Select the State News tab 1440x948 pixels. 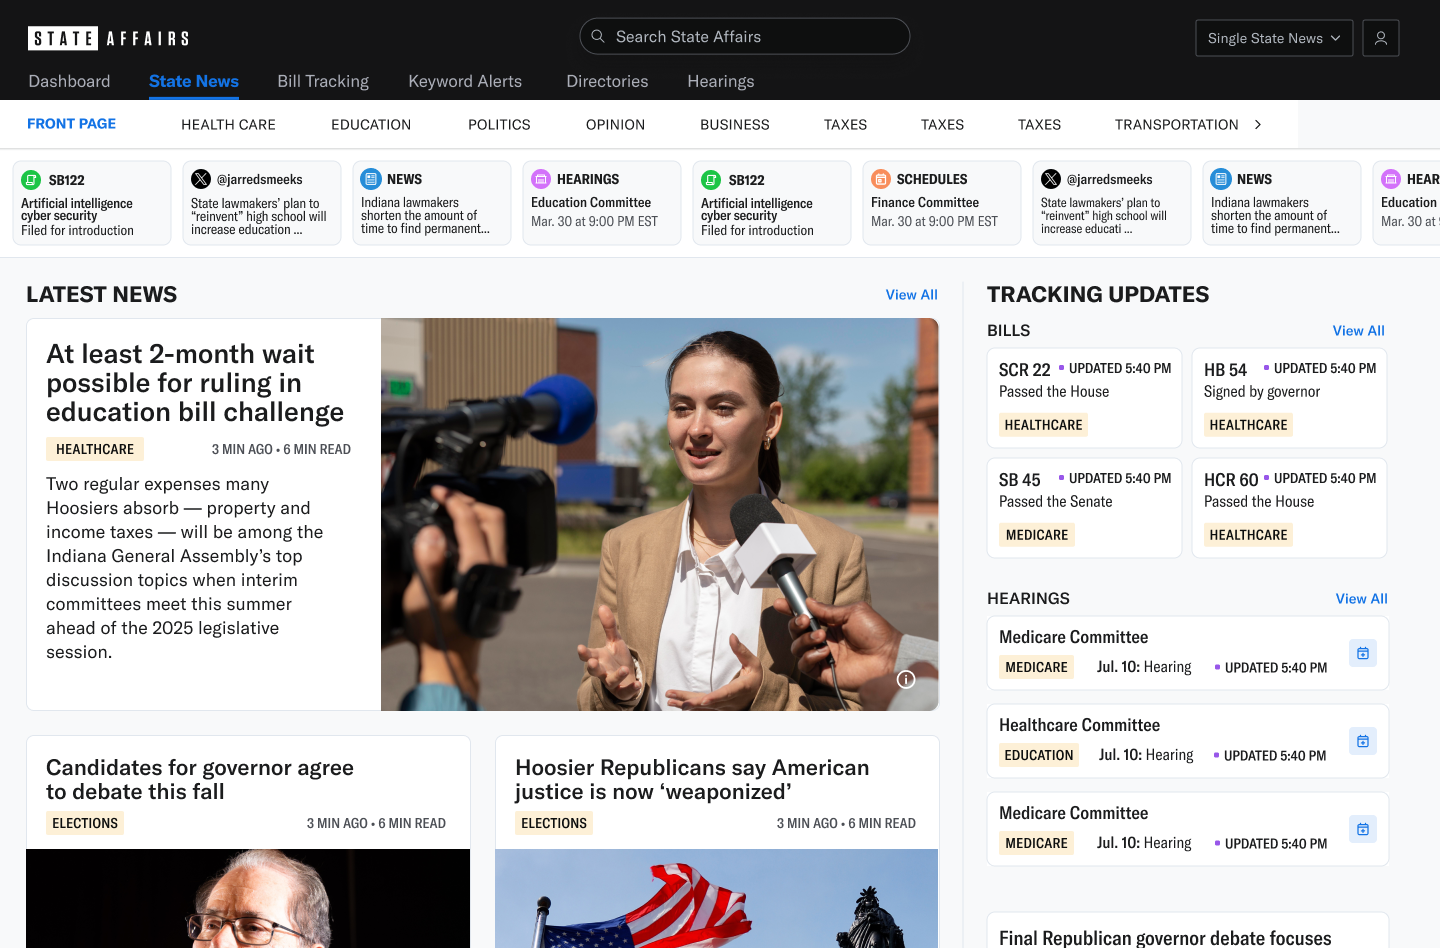194,81
